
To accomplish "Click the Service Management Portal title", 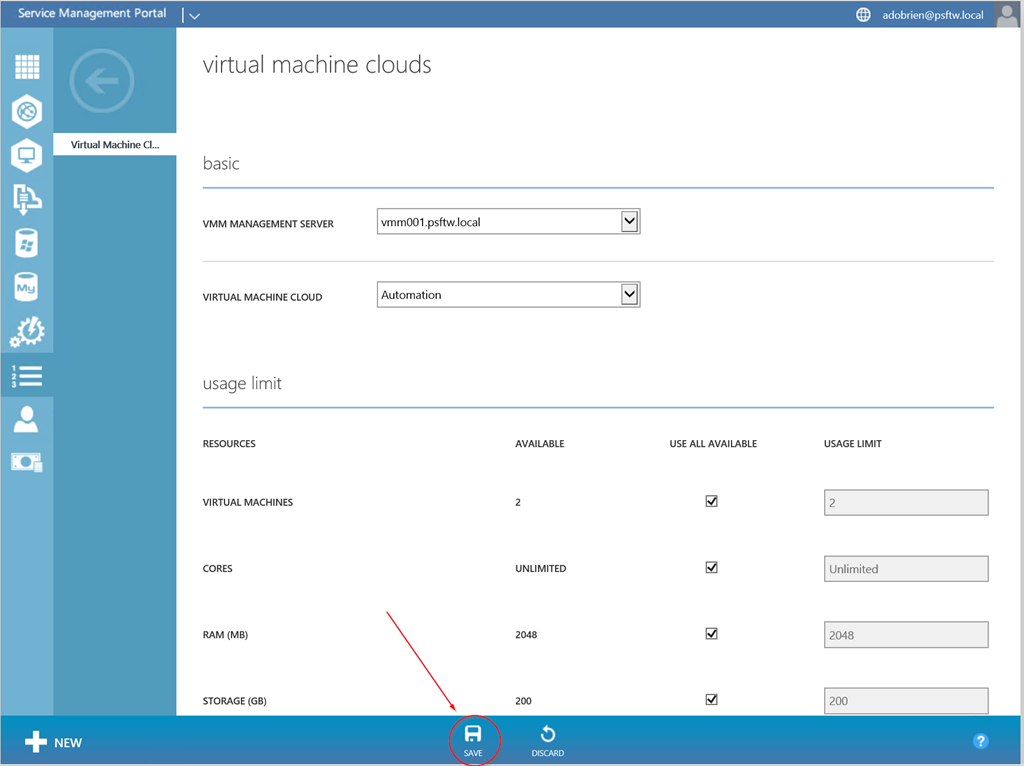I will click(92, 13).
